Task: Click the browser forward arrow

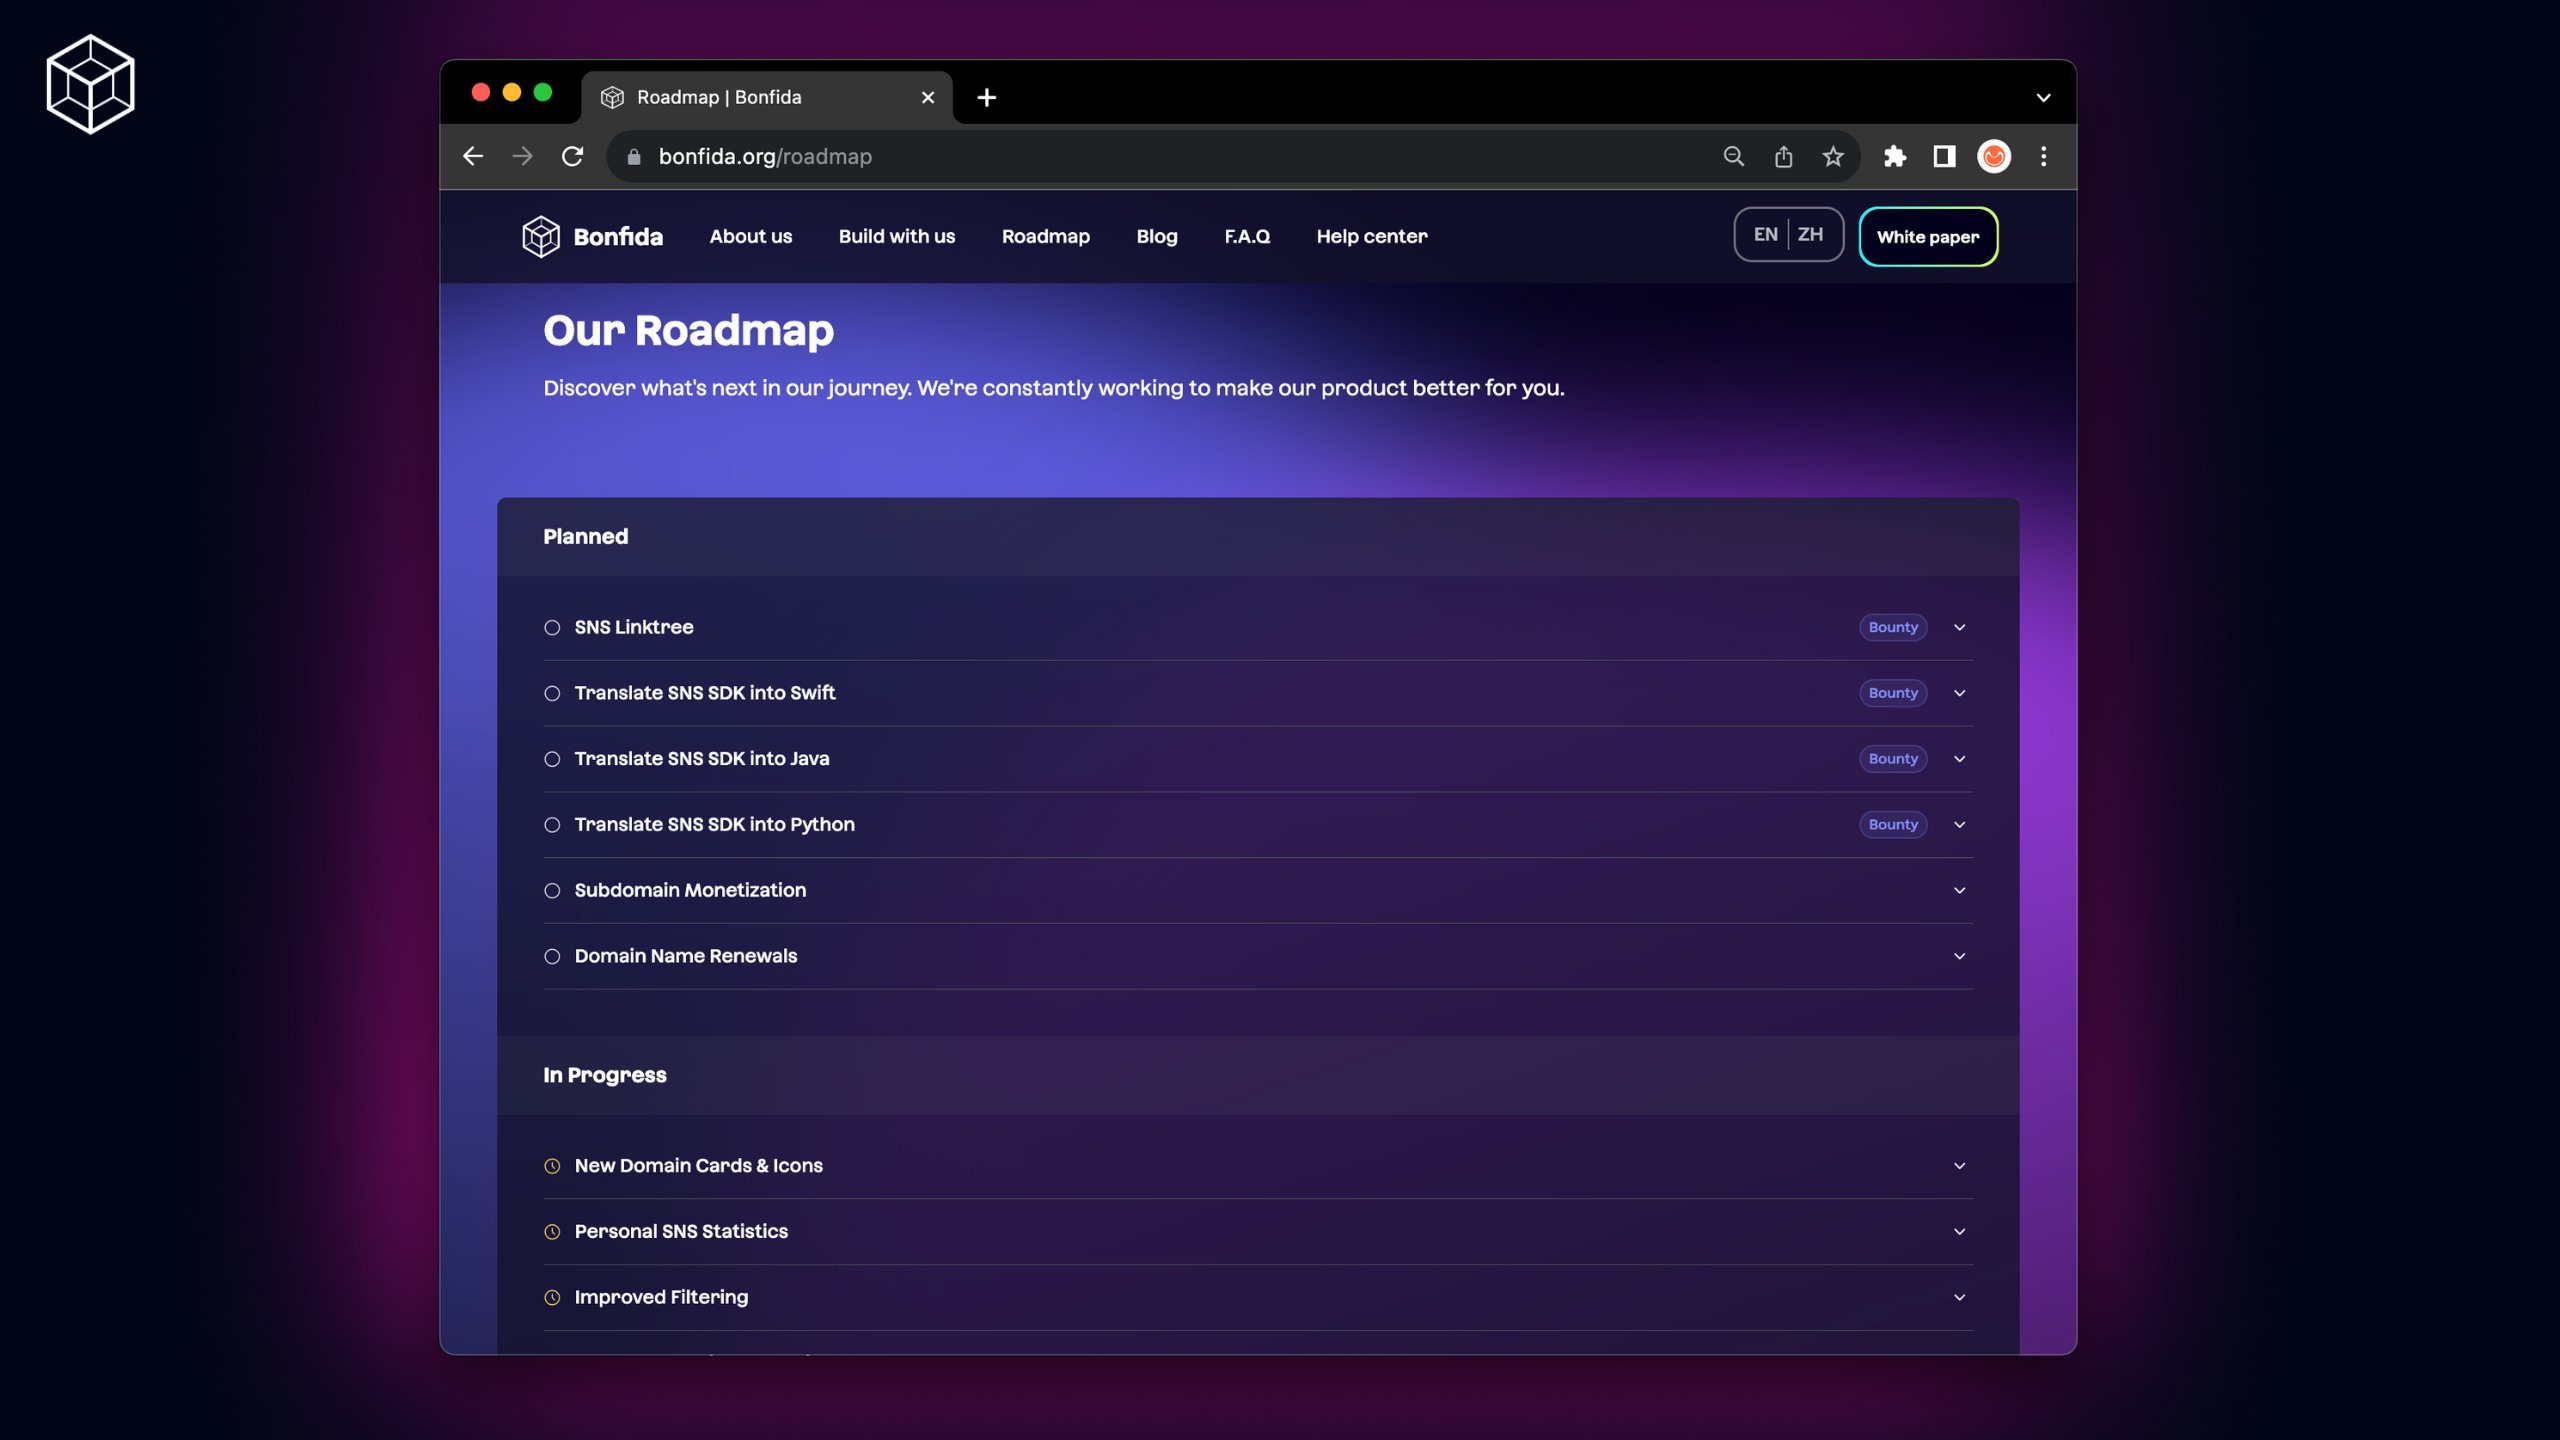Action: tap(522, 156)
